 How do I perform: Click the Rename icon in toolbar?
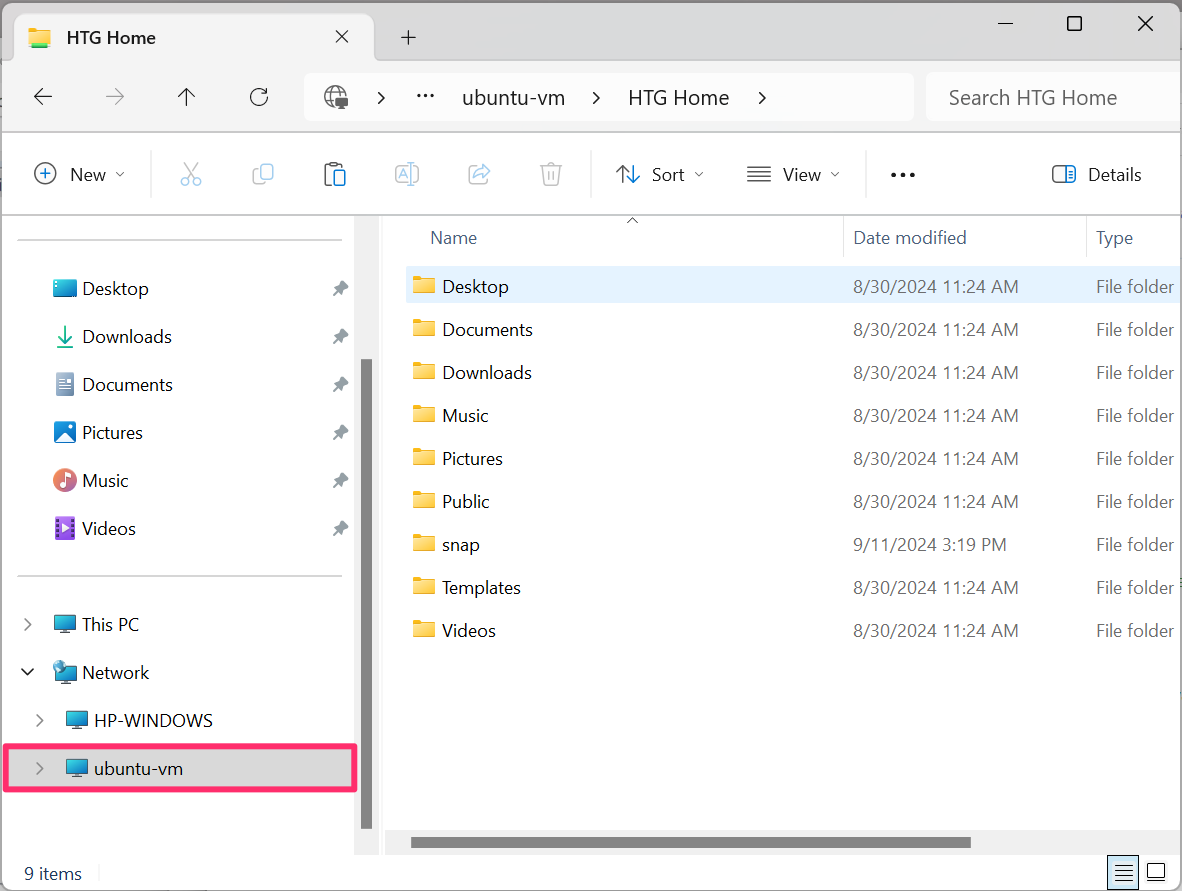pos(407,174)
